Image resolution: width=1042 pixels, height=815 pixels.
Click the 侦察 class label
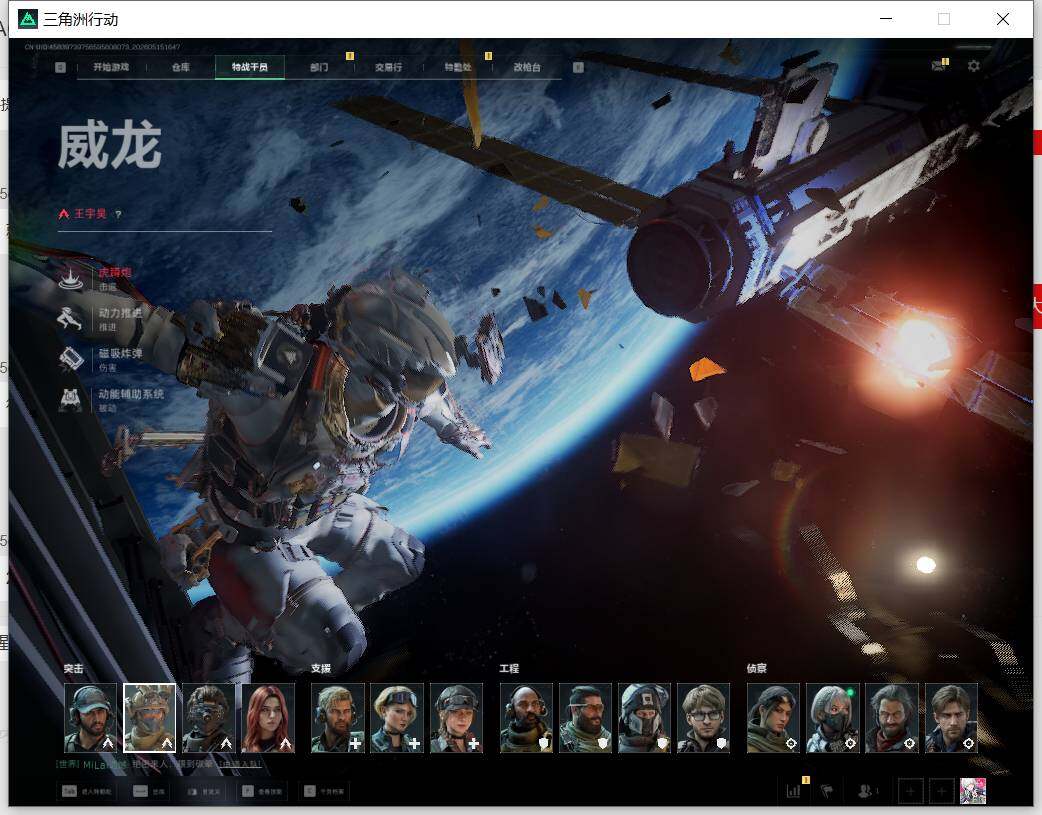[x=757, y=669]
